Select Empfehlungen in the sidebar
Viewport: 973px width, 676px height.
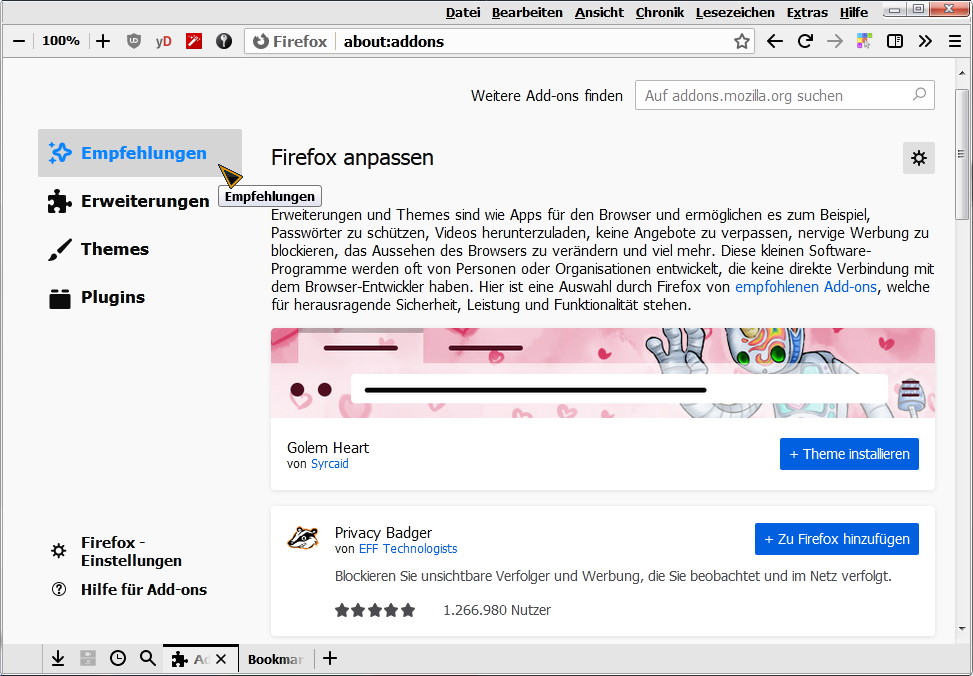(140, 153)
